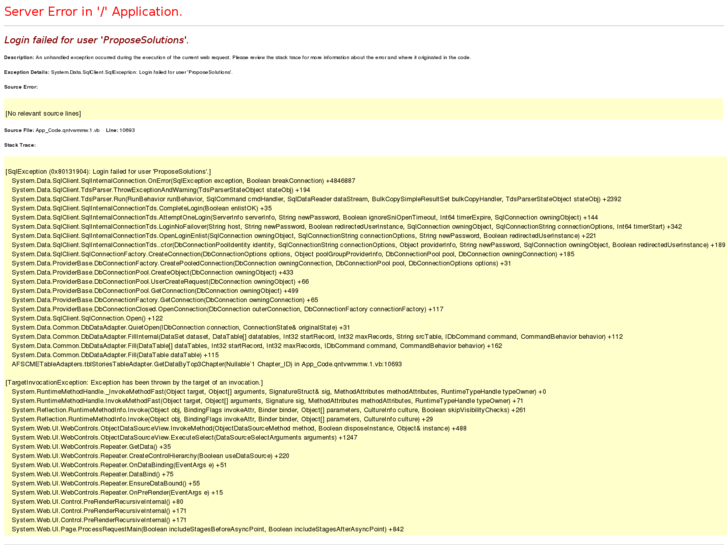The image size is (727, 545).
Task: Click the 'DbConnectionPool.UserCreateRequest' stack line
Action: click(x=160, y=282)
